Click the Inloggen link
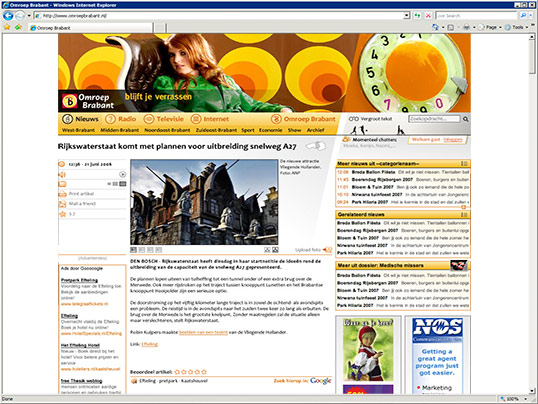 pos(453,139)
